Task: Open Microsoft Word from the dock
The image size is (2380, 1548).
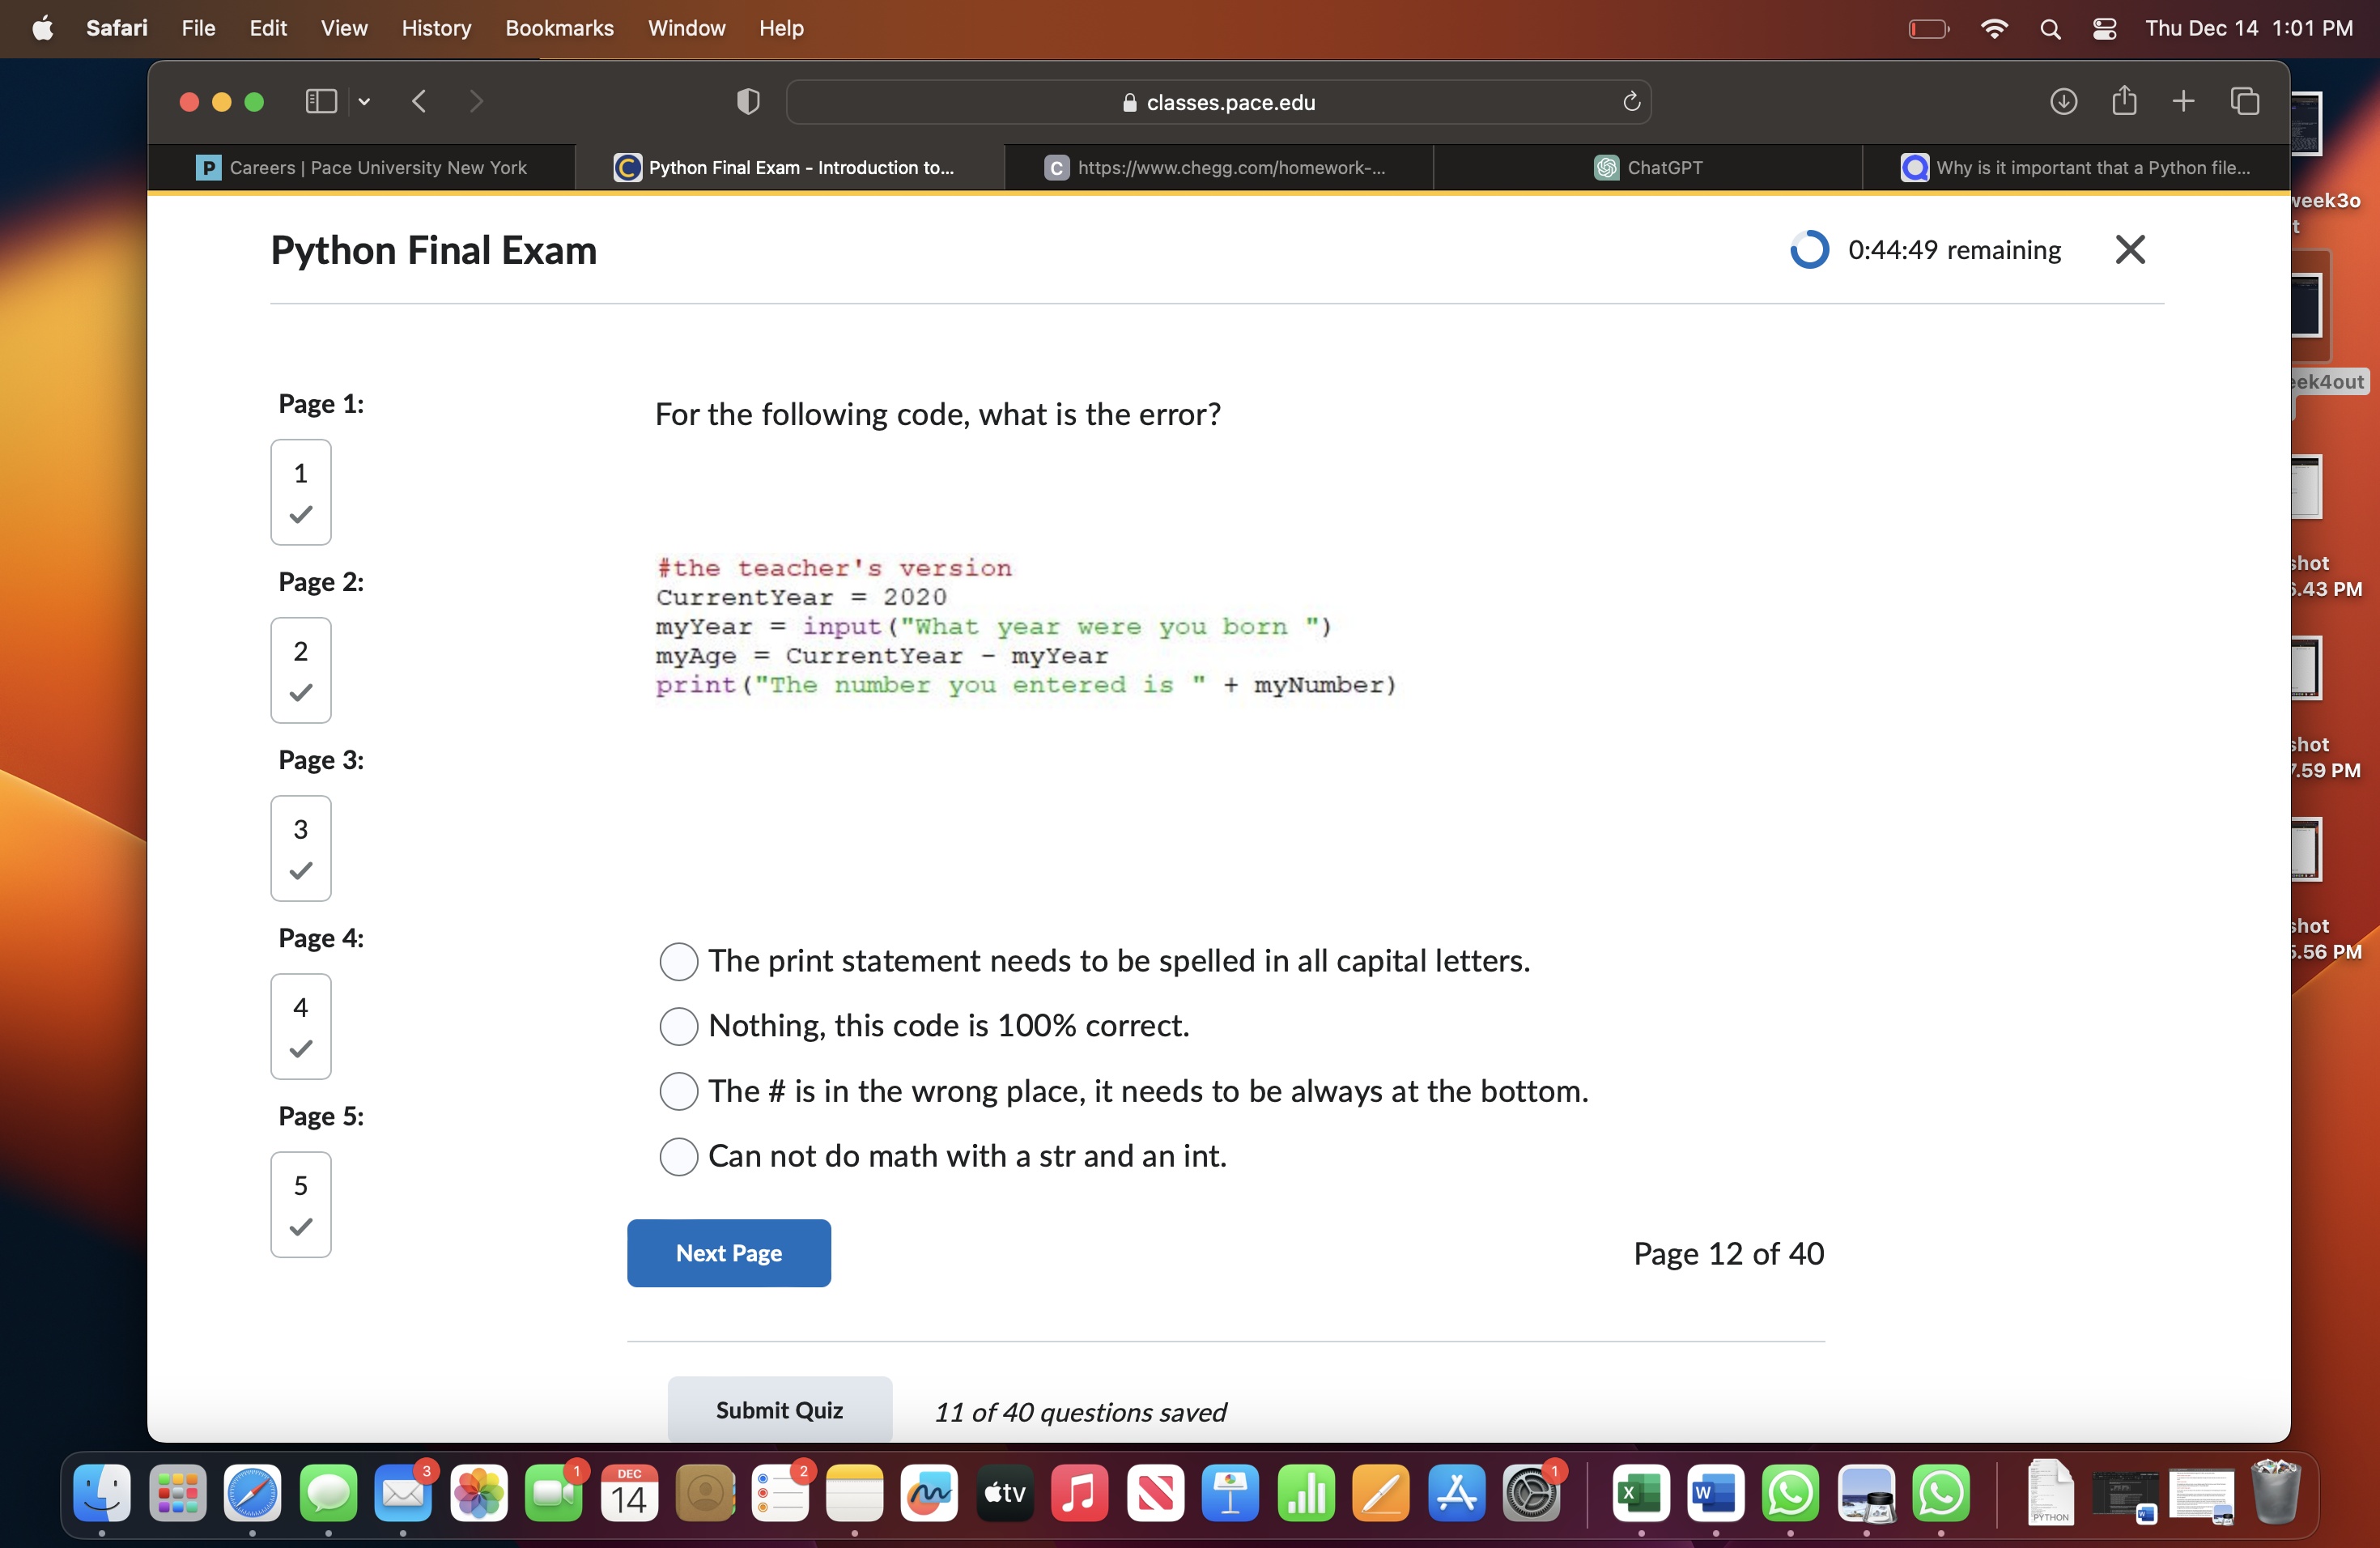Action: pos(1715,1494)
